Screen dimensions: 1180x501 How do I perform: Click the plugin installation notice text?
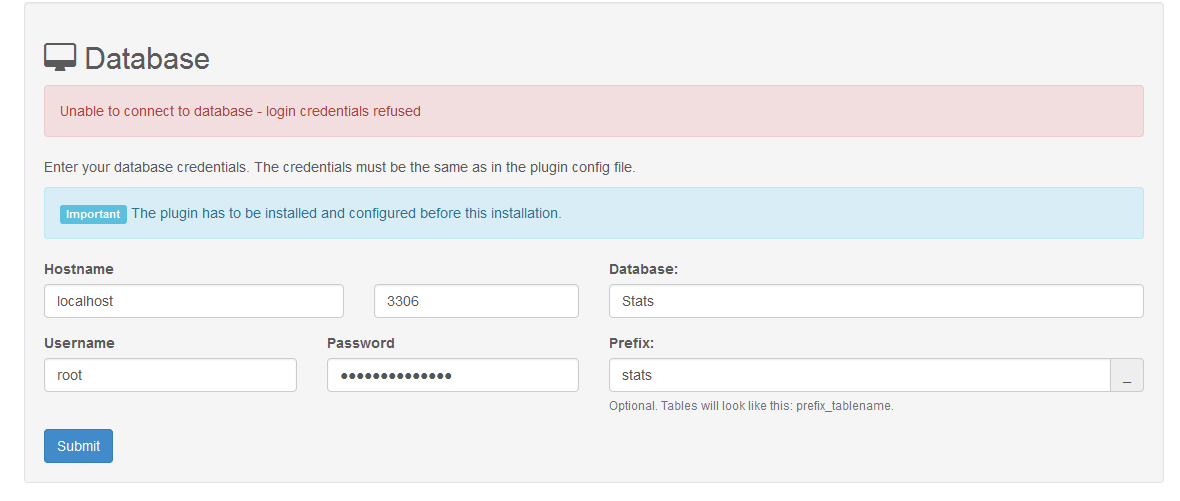tap(346, 213)
